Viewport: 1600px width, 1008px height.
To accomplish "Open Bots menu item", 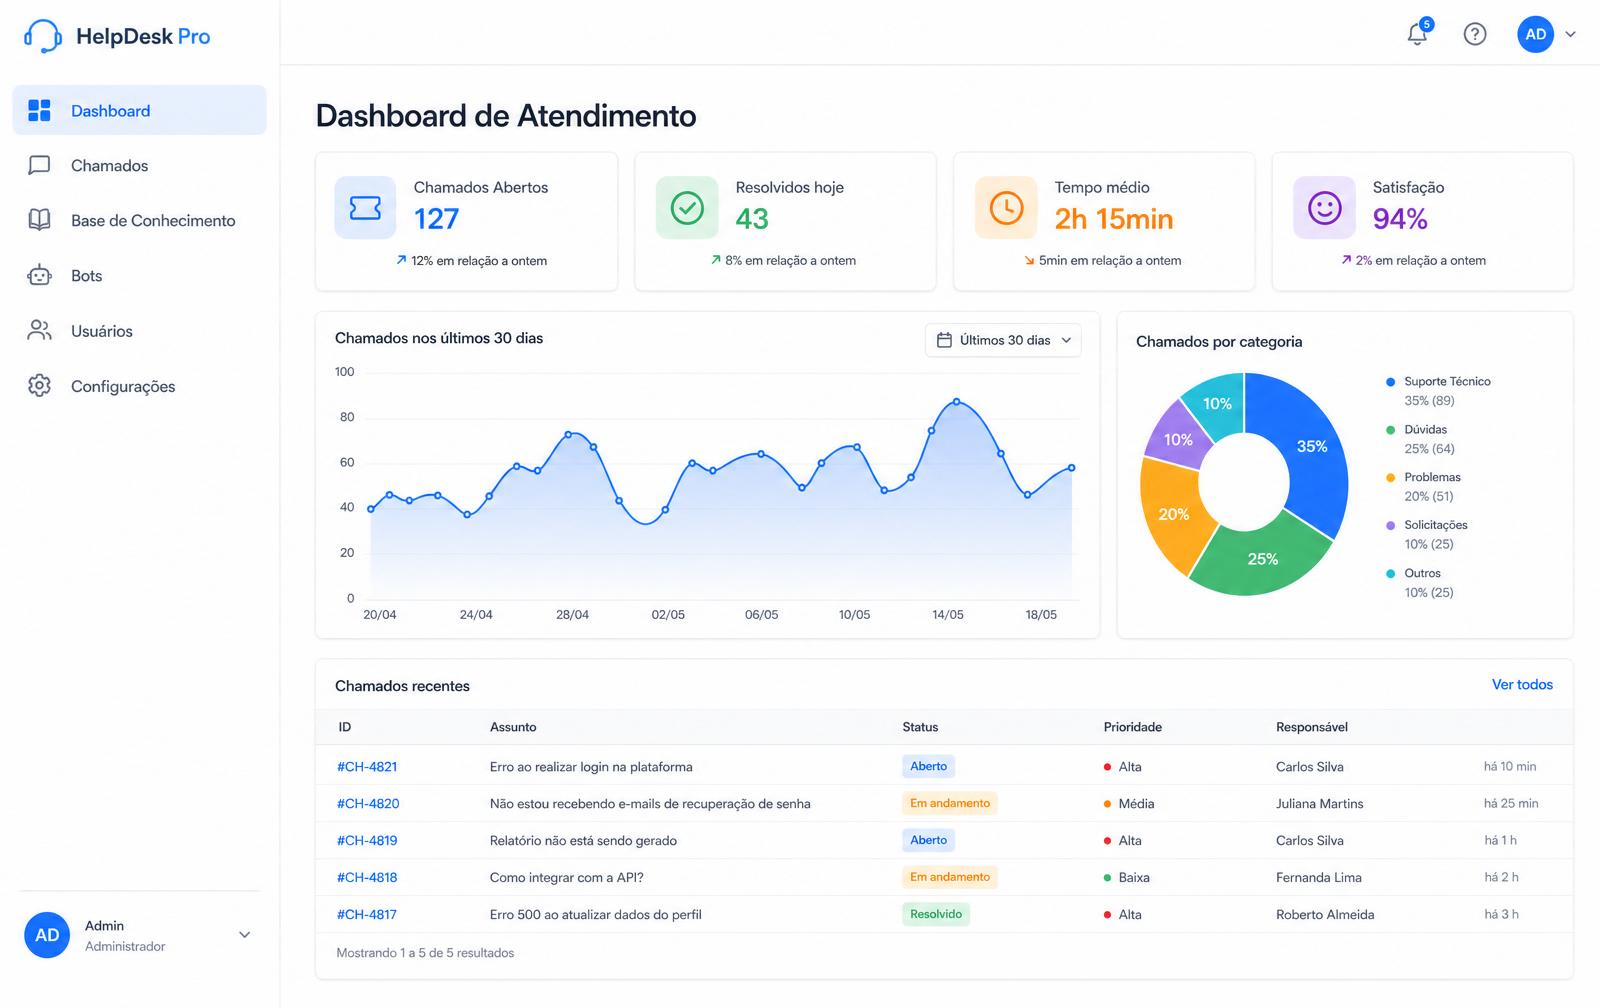I will pyautogui.click(x=139, y=276).
